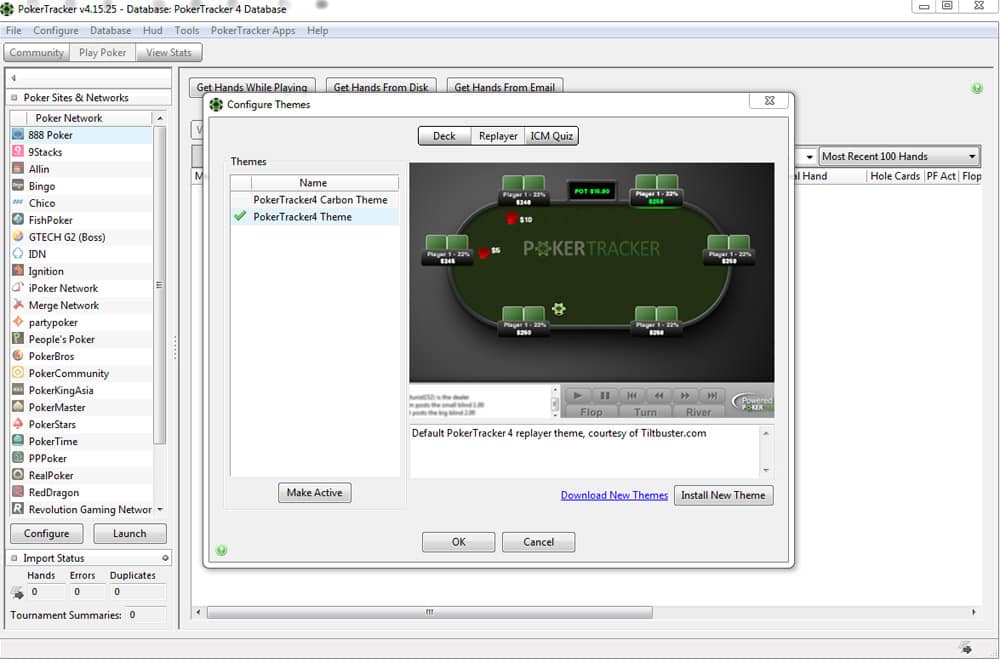Open the Tools menu

(187, 31)
